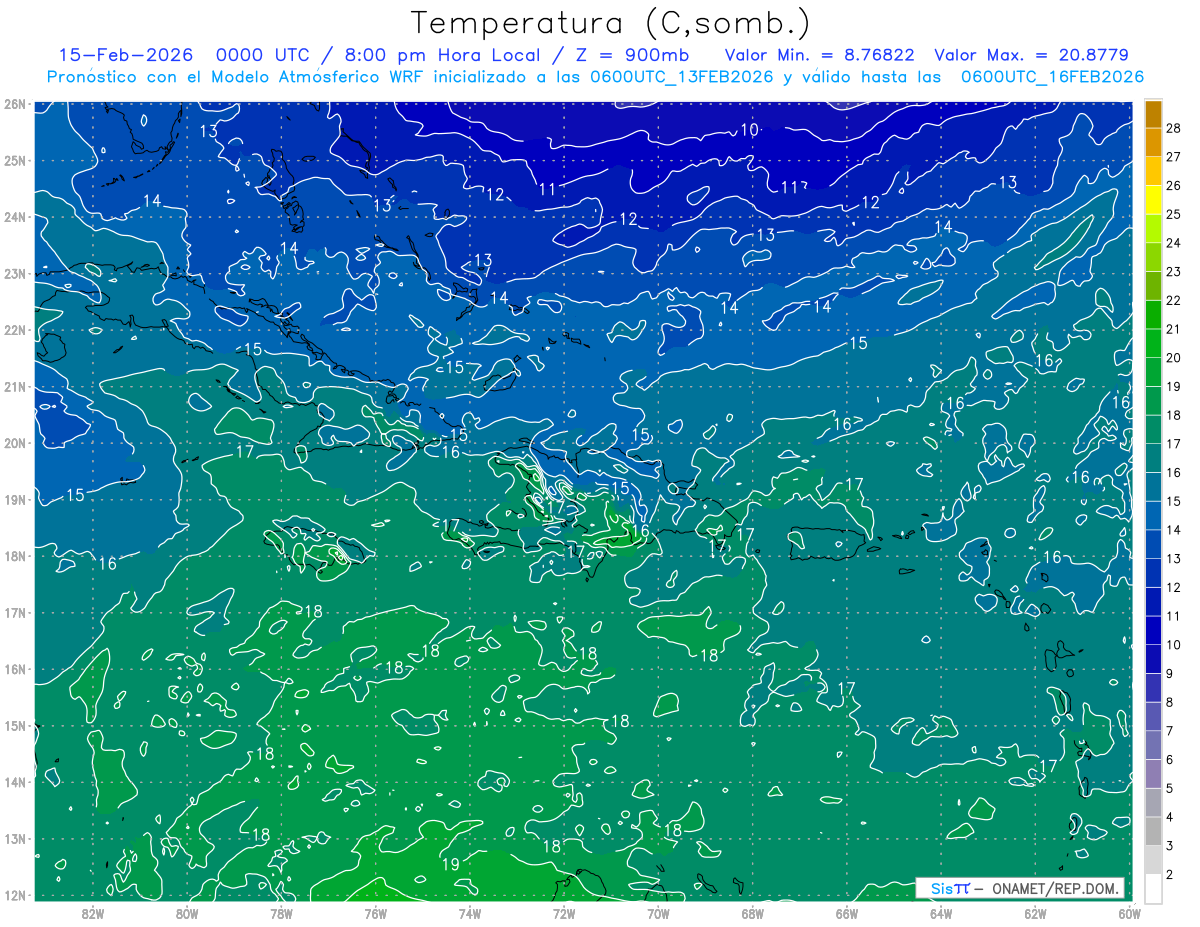This screenshot has width=1200, height=927.
Task: Click the "21N" latitude axis label
Action: coord(16,386)
